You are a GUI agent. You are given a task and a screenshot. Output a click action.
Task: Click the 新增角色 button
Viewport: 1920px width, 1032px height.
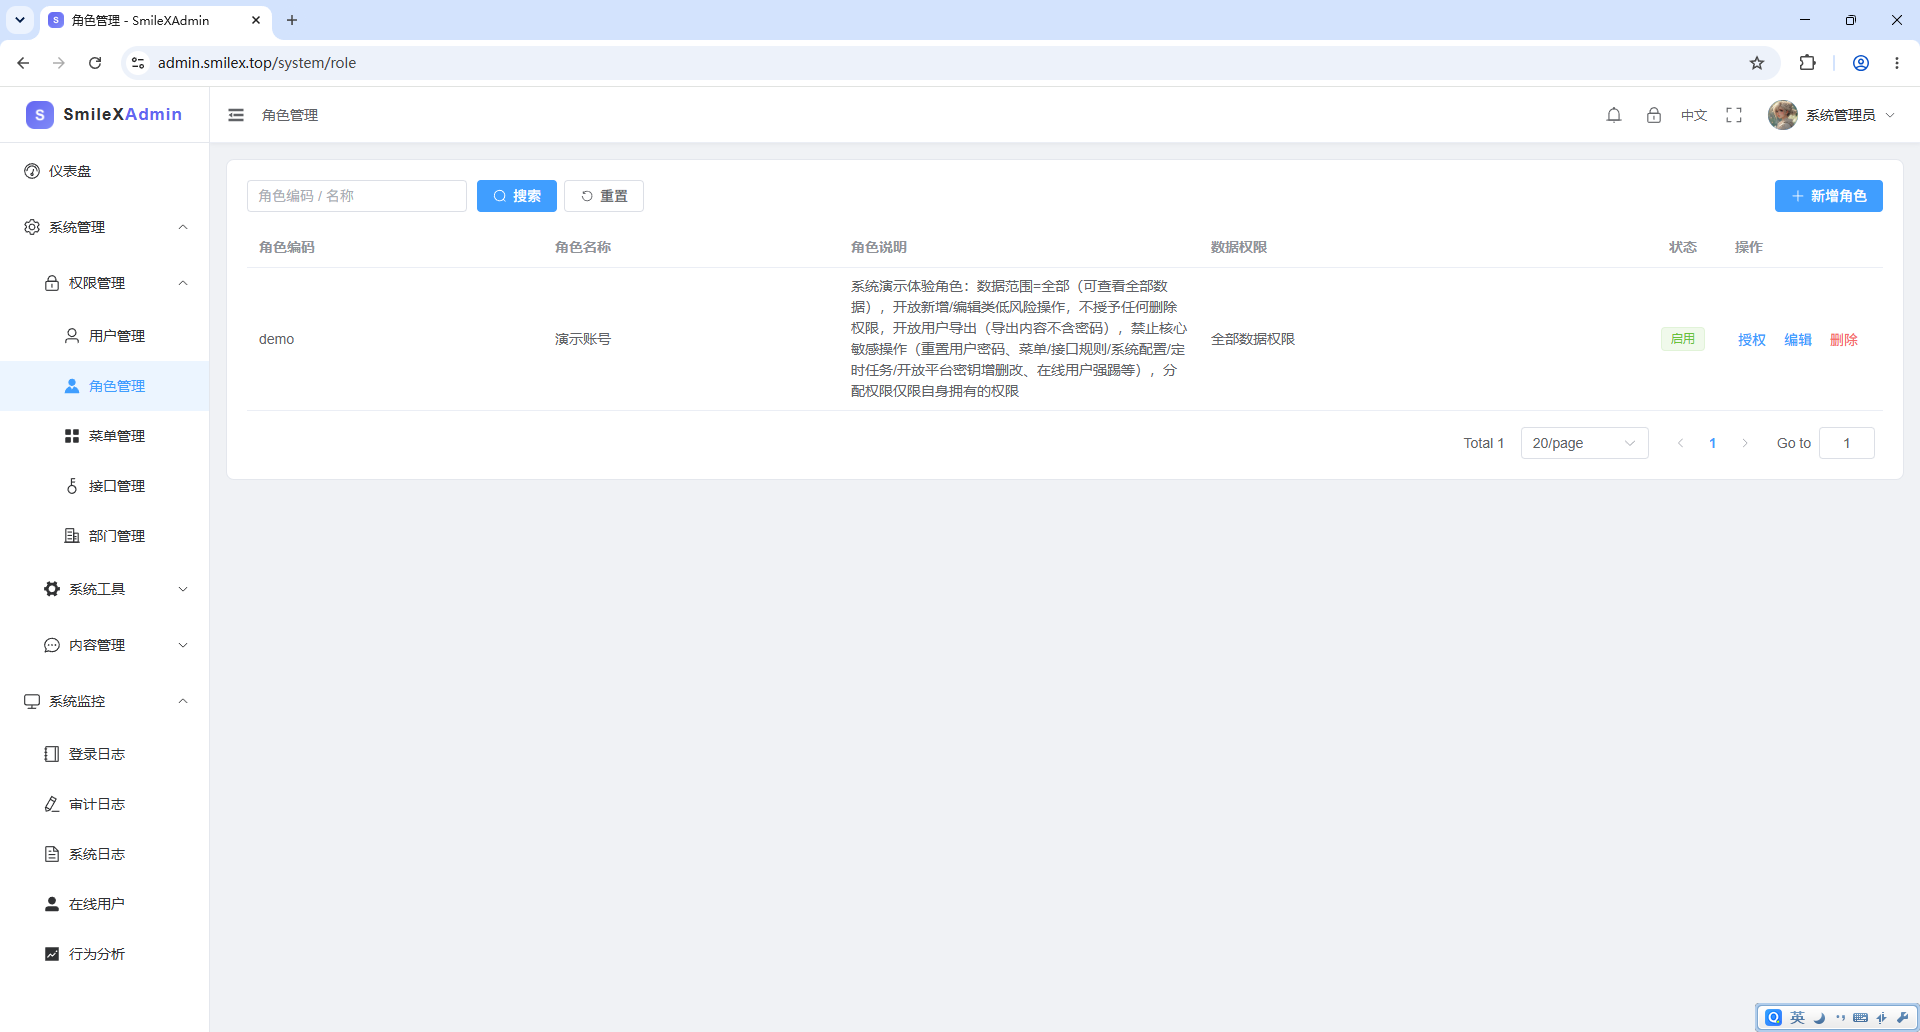(1829, 196)
